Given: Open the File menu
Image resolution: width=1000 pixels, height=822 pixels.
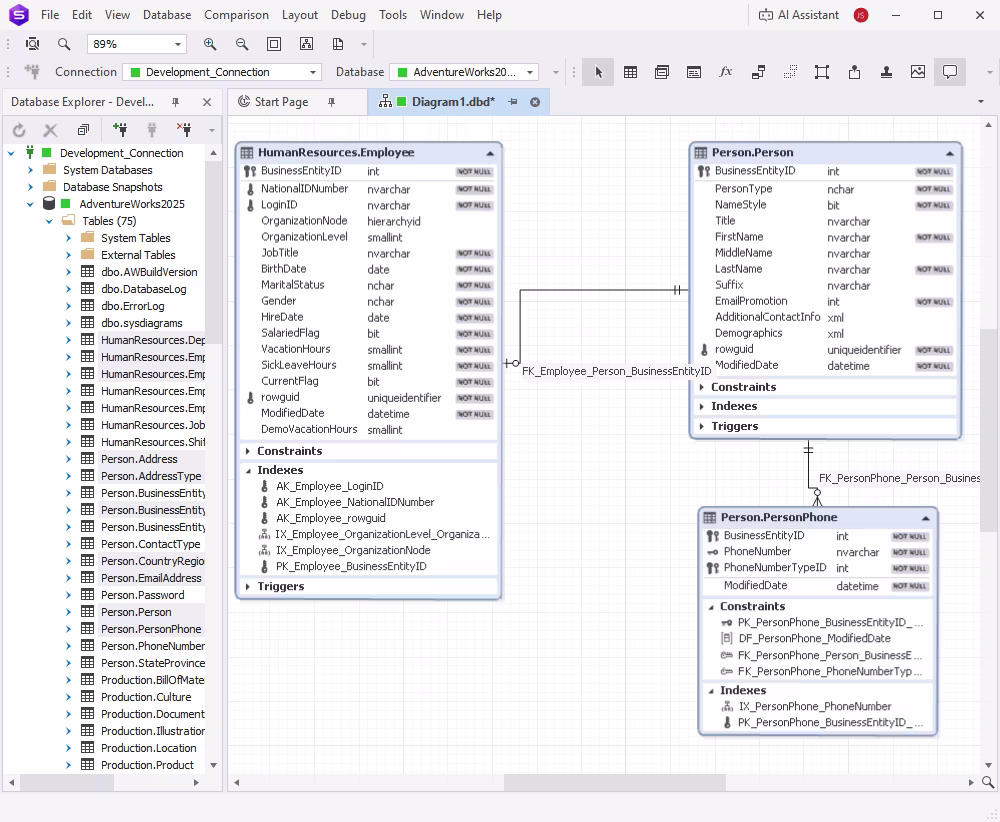Looking at the screenshot, I should pos(50,15).
